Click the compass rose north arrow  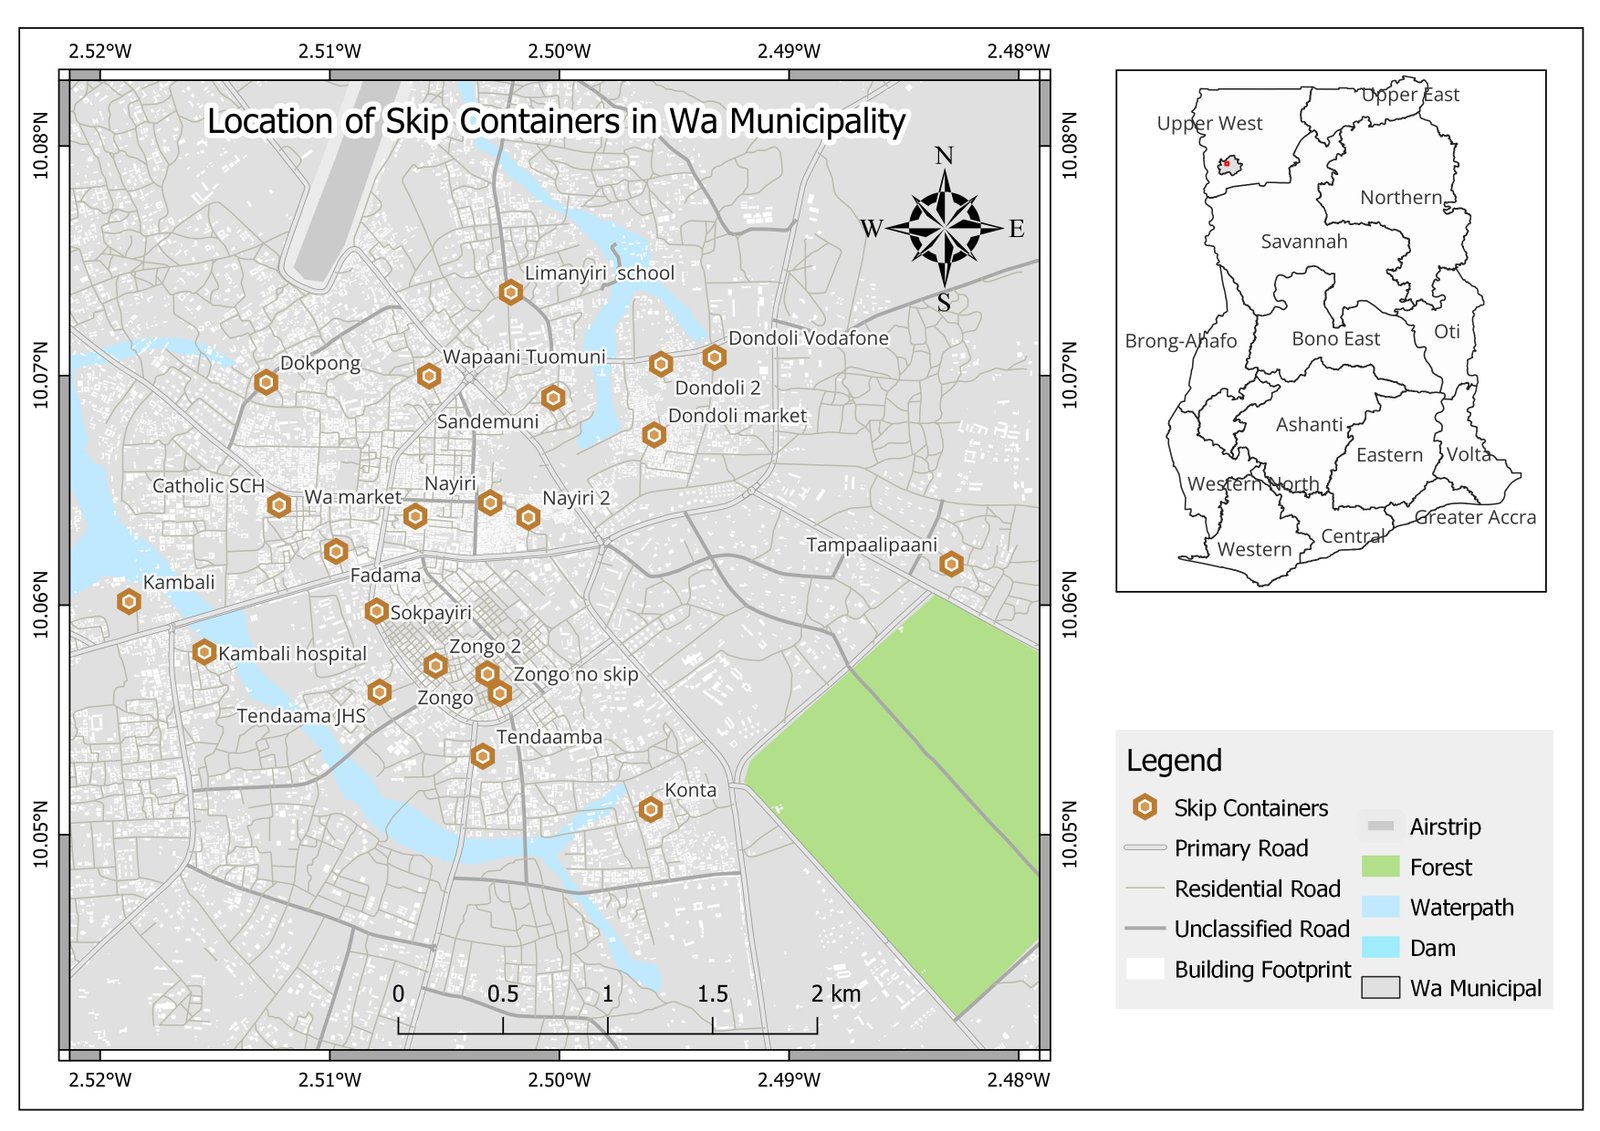(x=944, y=227)
